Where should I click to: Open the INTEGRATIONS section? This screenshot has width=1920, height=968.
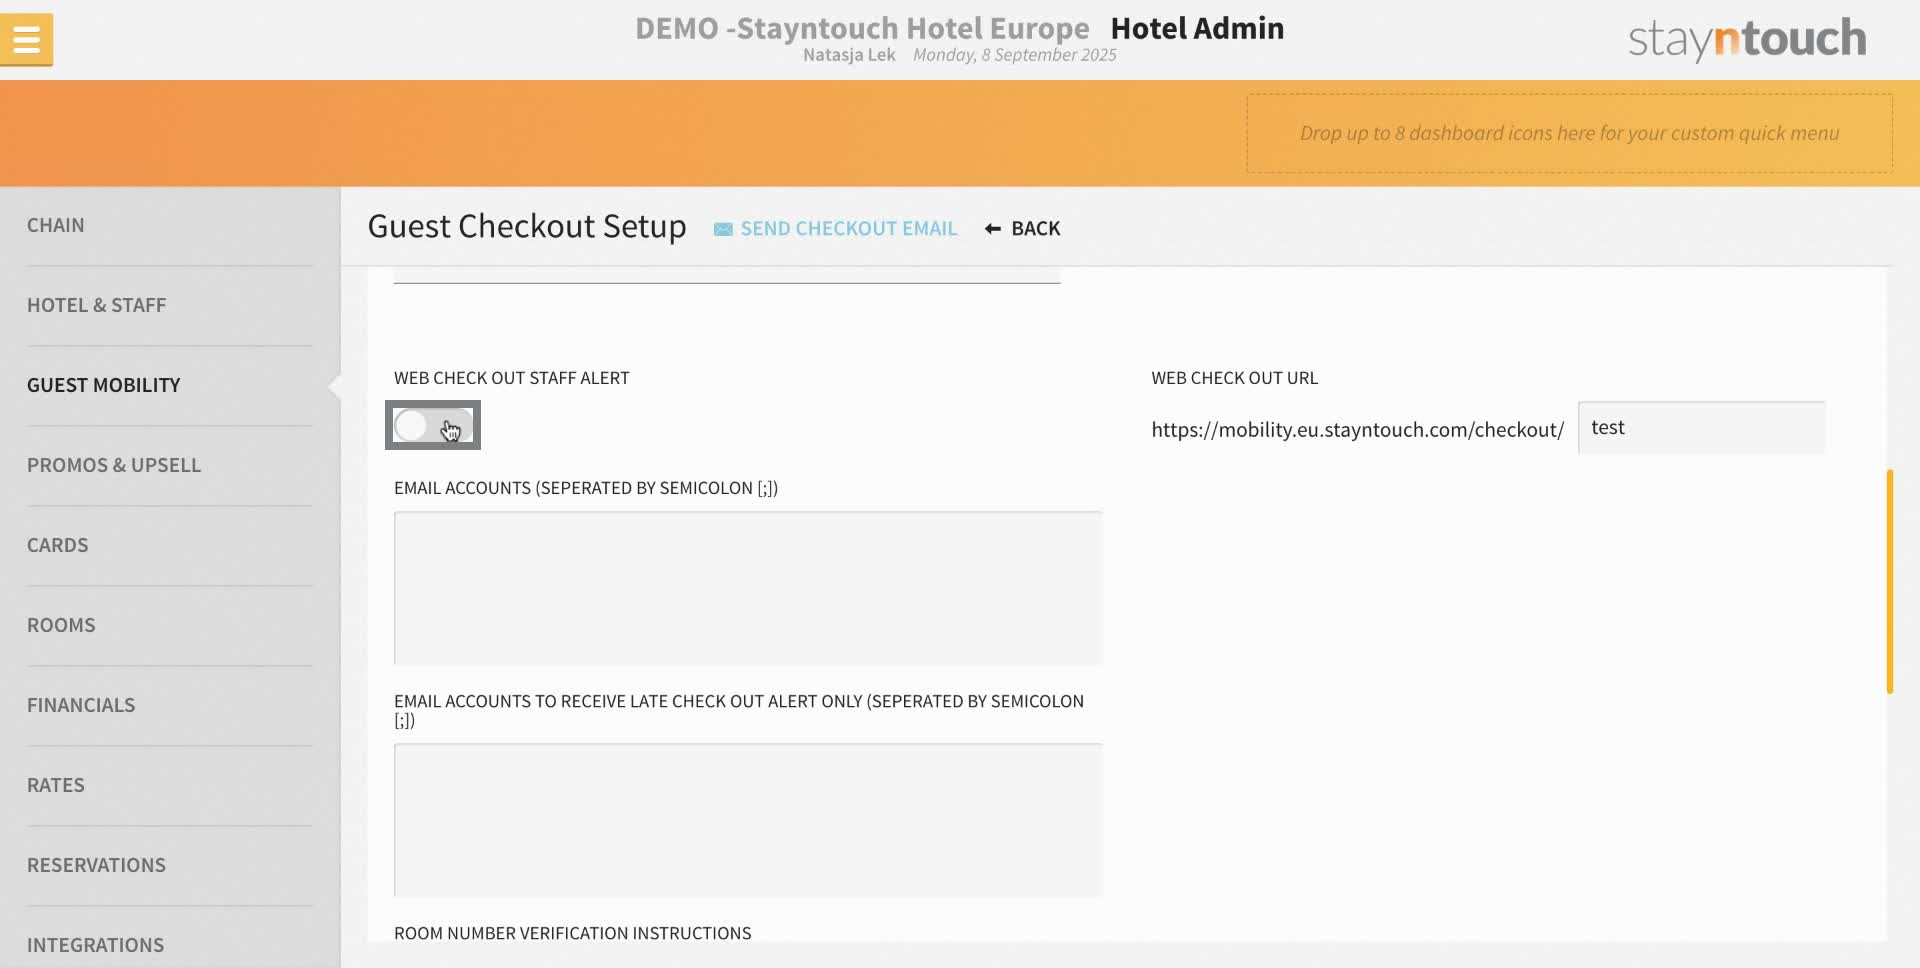pyautogui.click(x=96, y=945)
